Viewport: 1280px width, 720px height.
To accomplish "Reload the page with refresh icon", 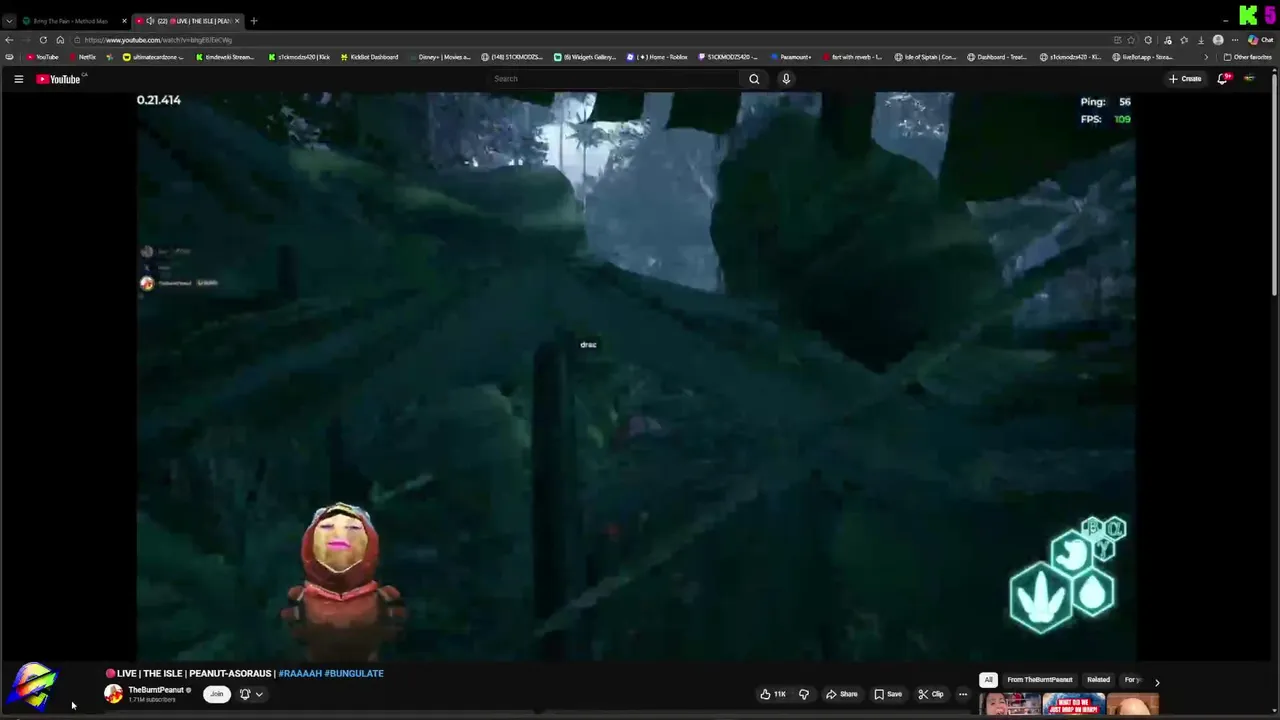I will [x=43, y=40].
